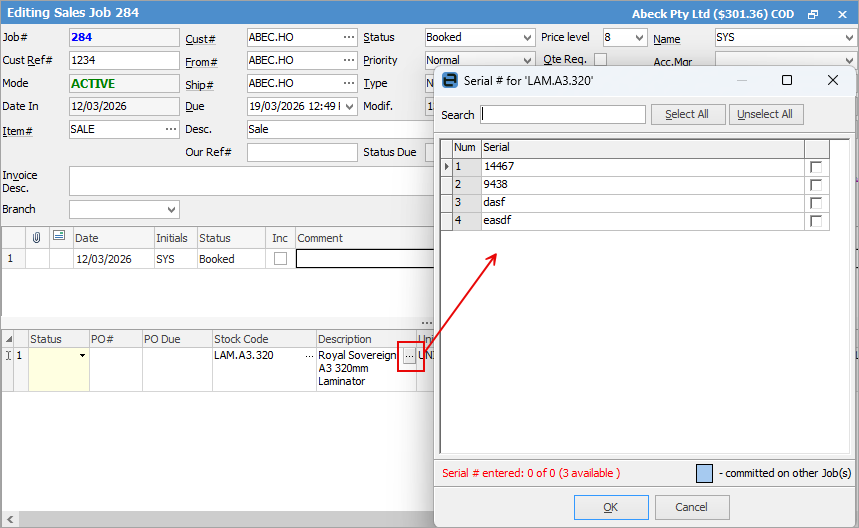
Task: Click the Date column header in comments grid
Action: [x=114, y=238]
